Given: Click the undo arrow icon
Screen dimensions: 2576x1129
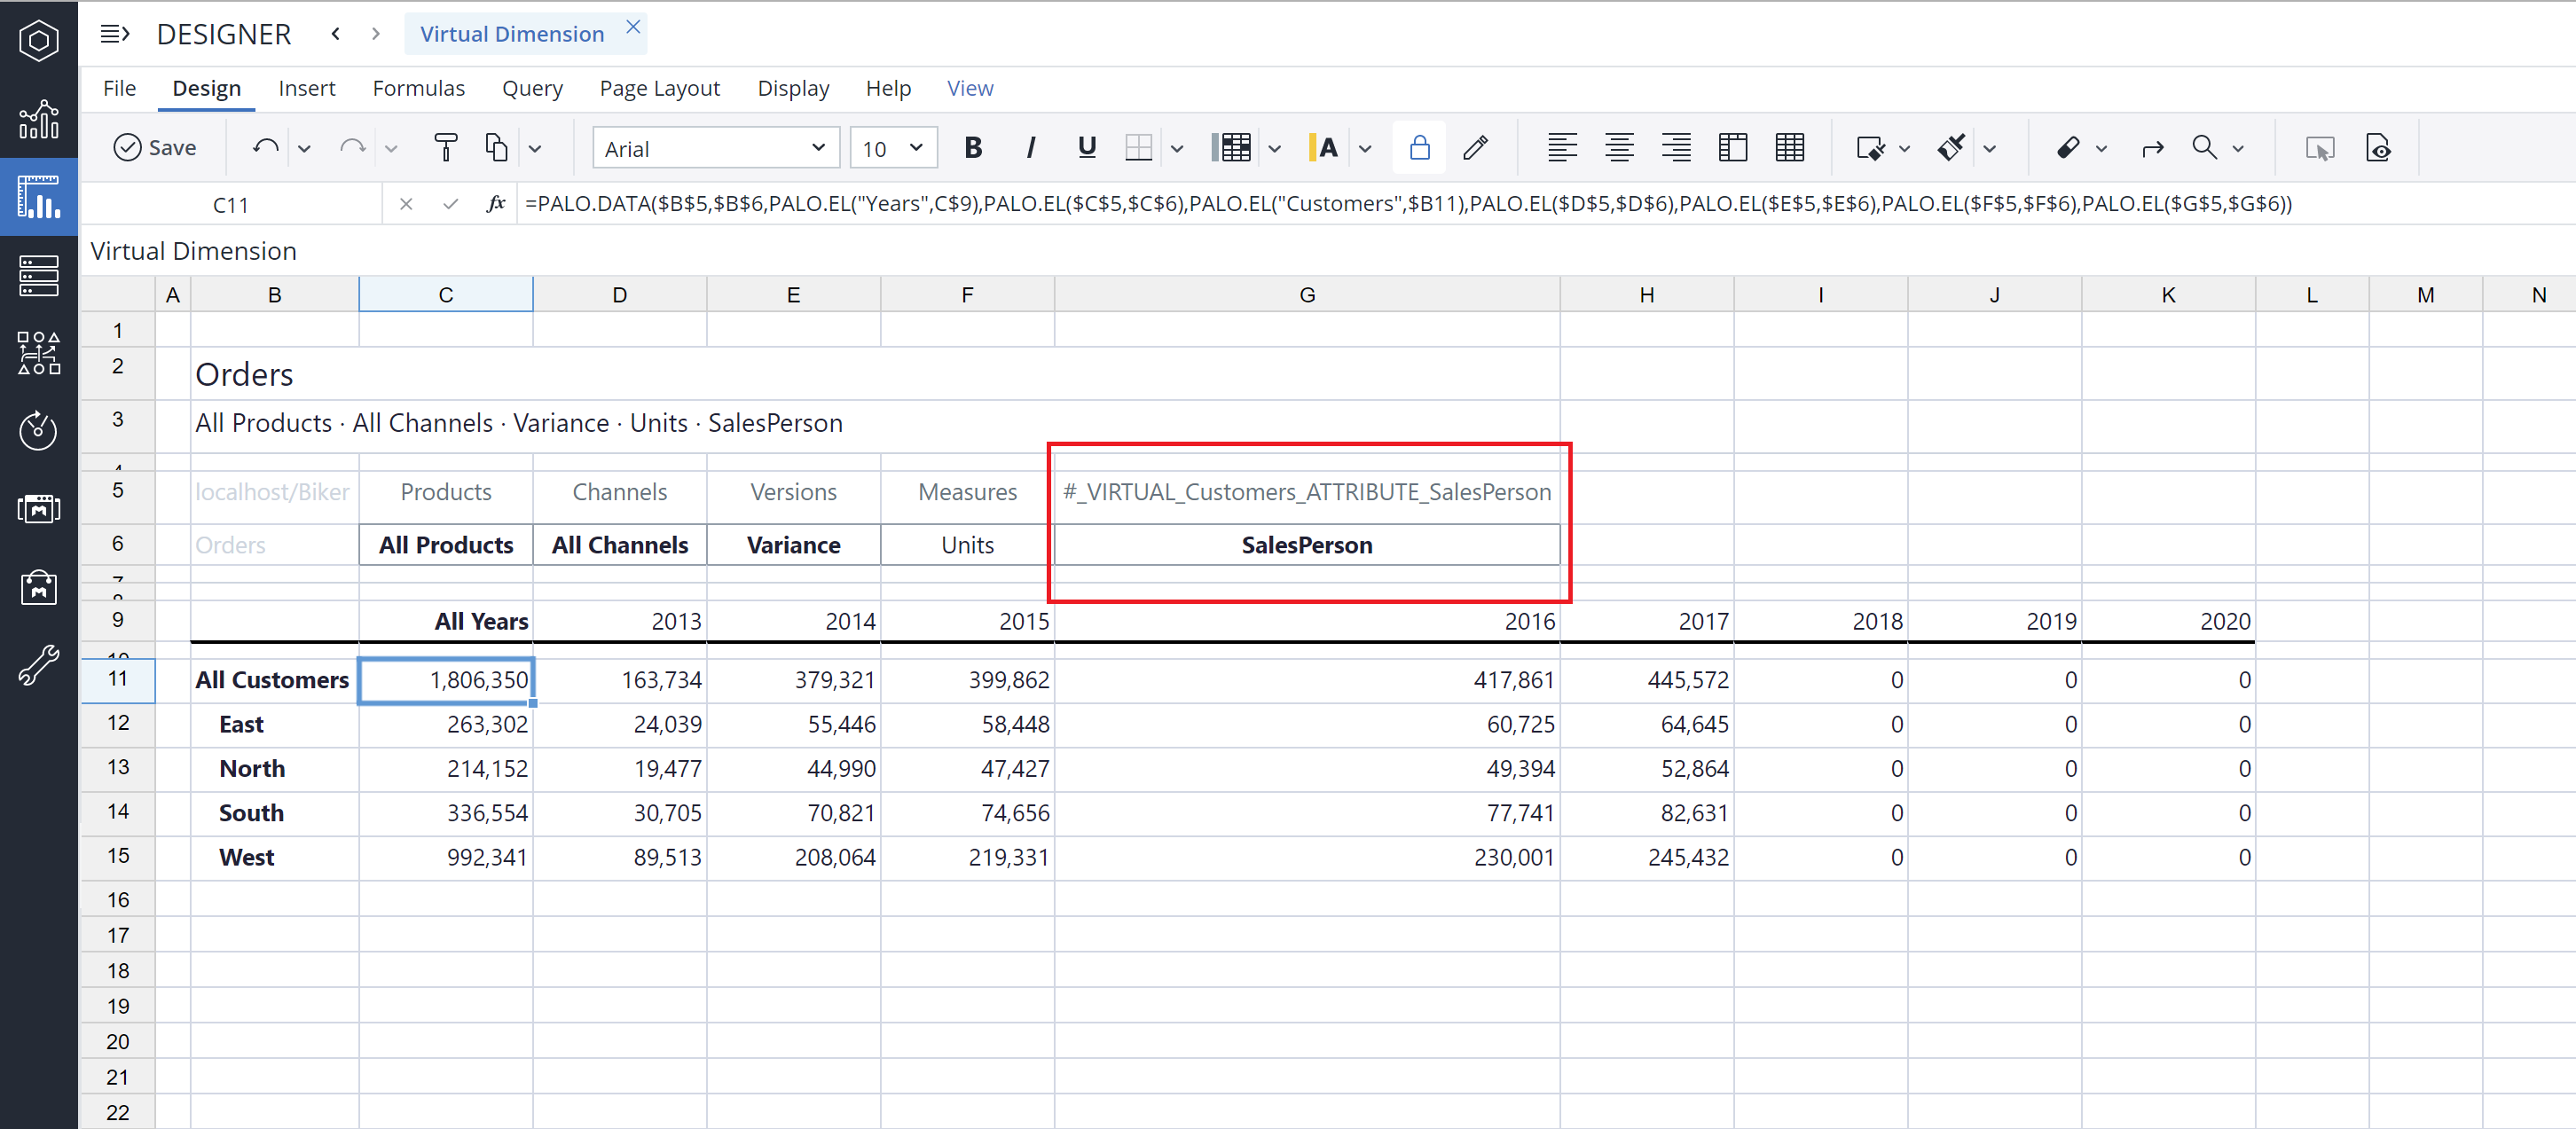Looking at the screenshot, I should click(x=265, y=148).
